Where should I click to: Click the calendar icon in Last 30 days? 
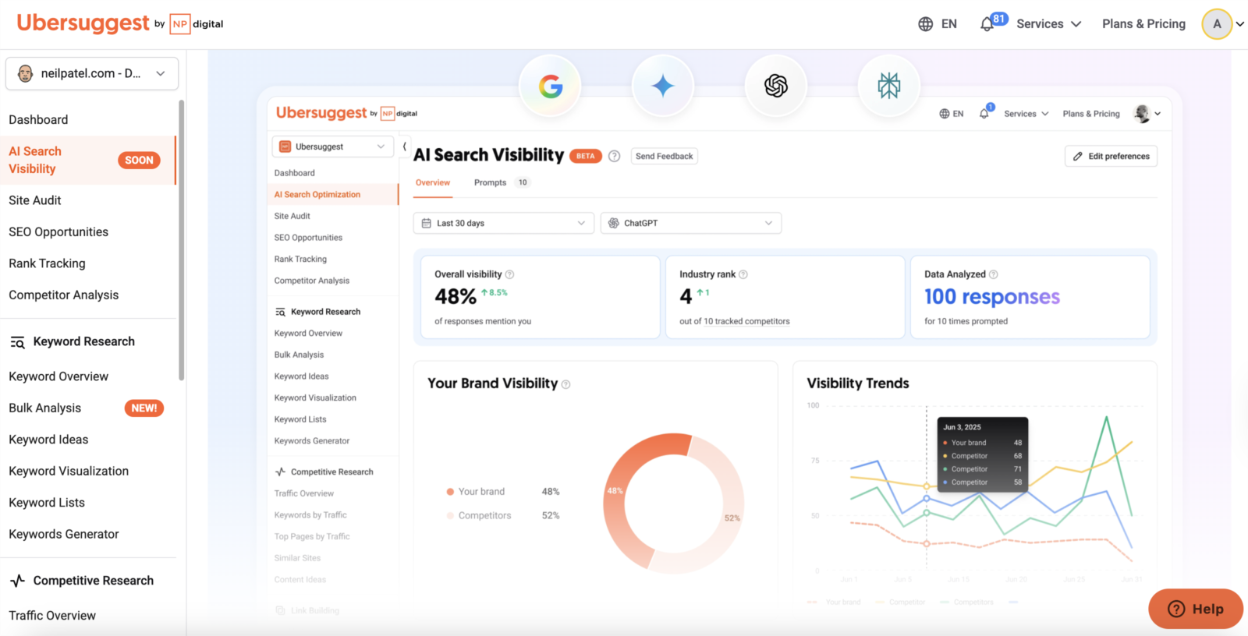point(427,223)
